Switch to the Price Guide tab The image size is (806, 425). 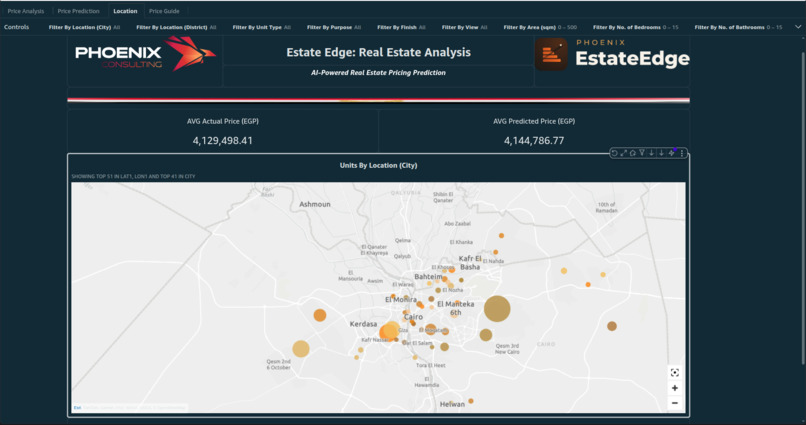click(x=164, y=11)
